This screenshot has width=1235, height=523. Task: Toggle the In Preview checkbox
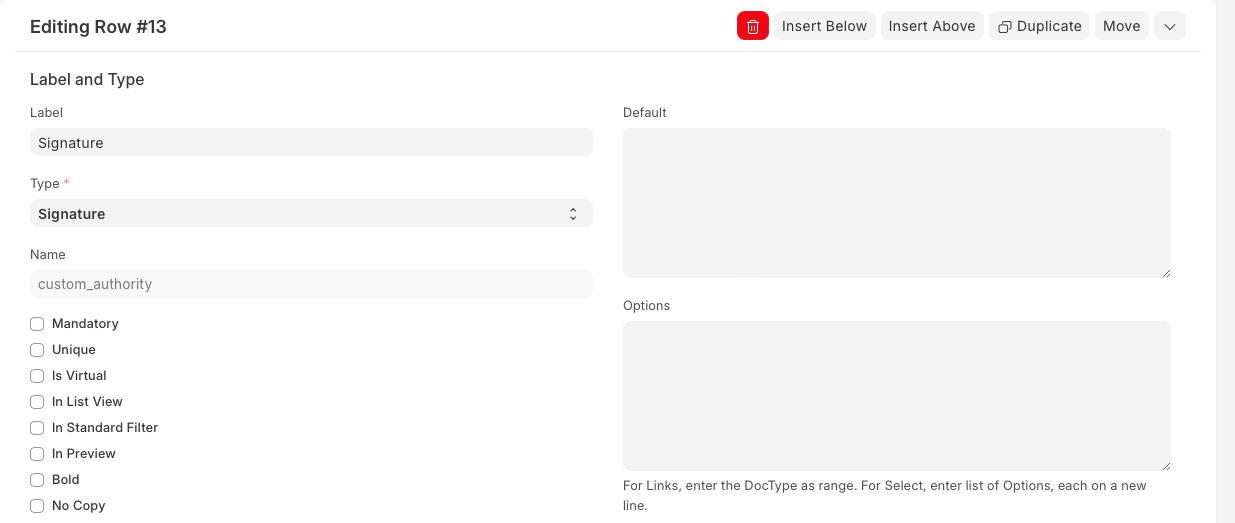pyautogui.click(x=37, y=454)
